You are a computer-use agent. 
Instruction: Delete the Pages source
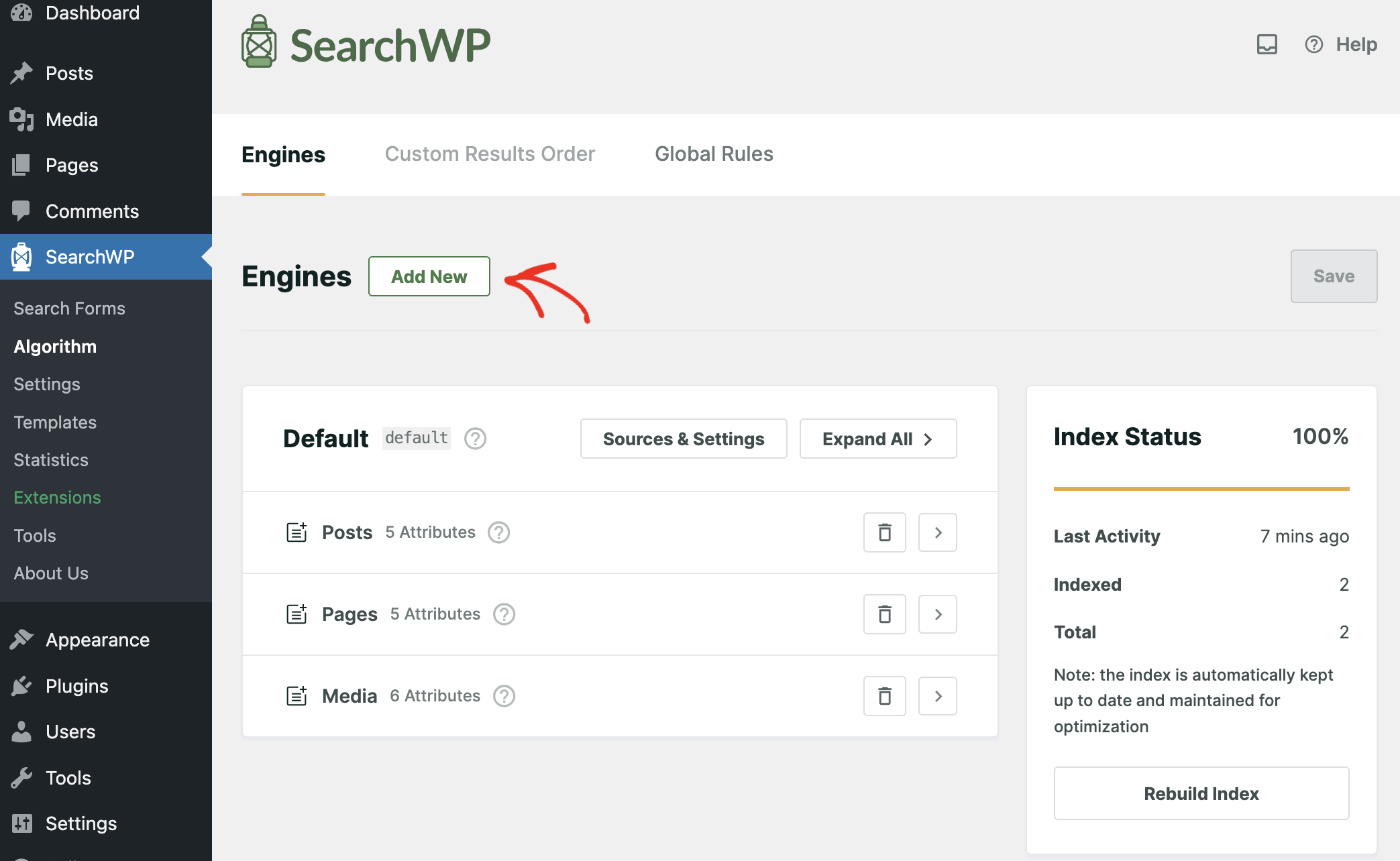[x=885, y=615]
